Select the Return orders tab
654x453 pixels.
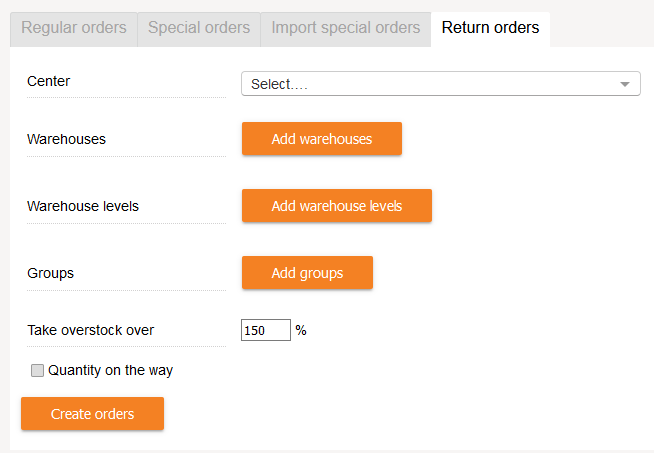pos(490,28)
